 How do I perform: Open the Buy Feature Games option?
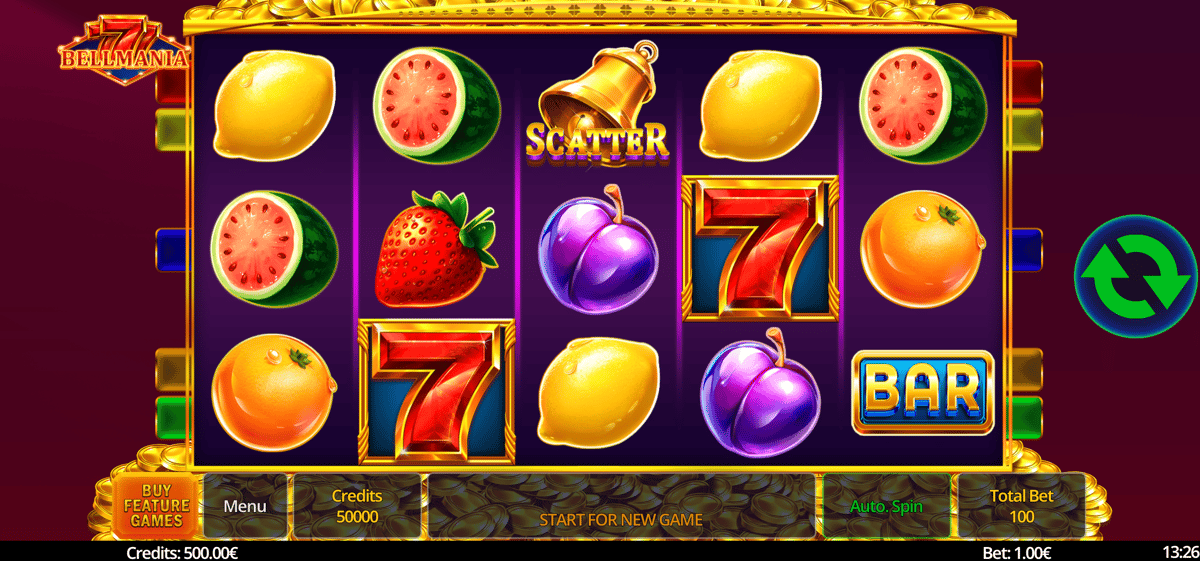coord(156,506)
